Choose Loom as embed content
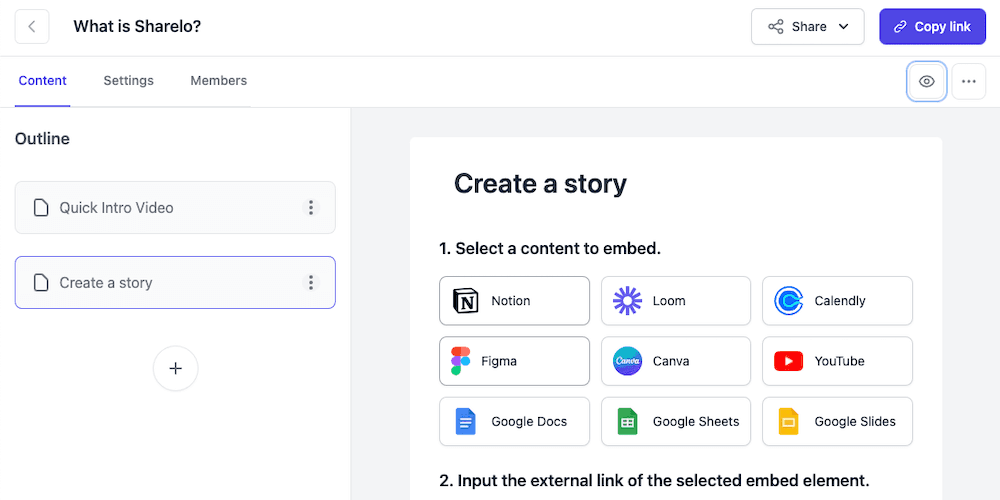 coord(676,301)
